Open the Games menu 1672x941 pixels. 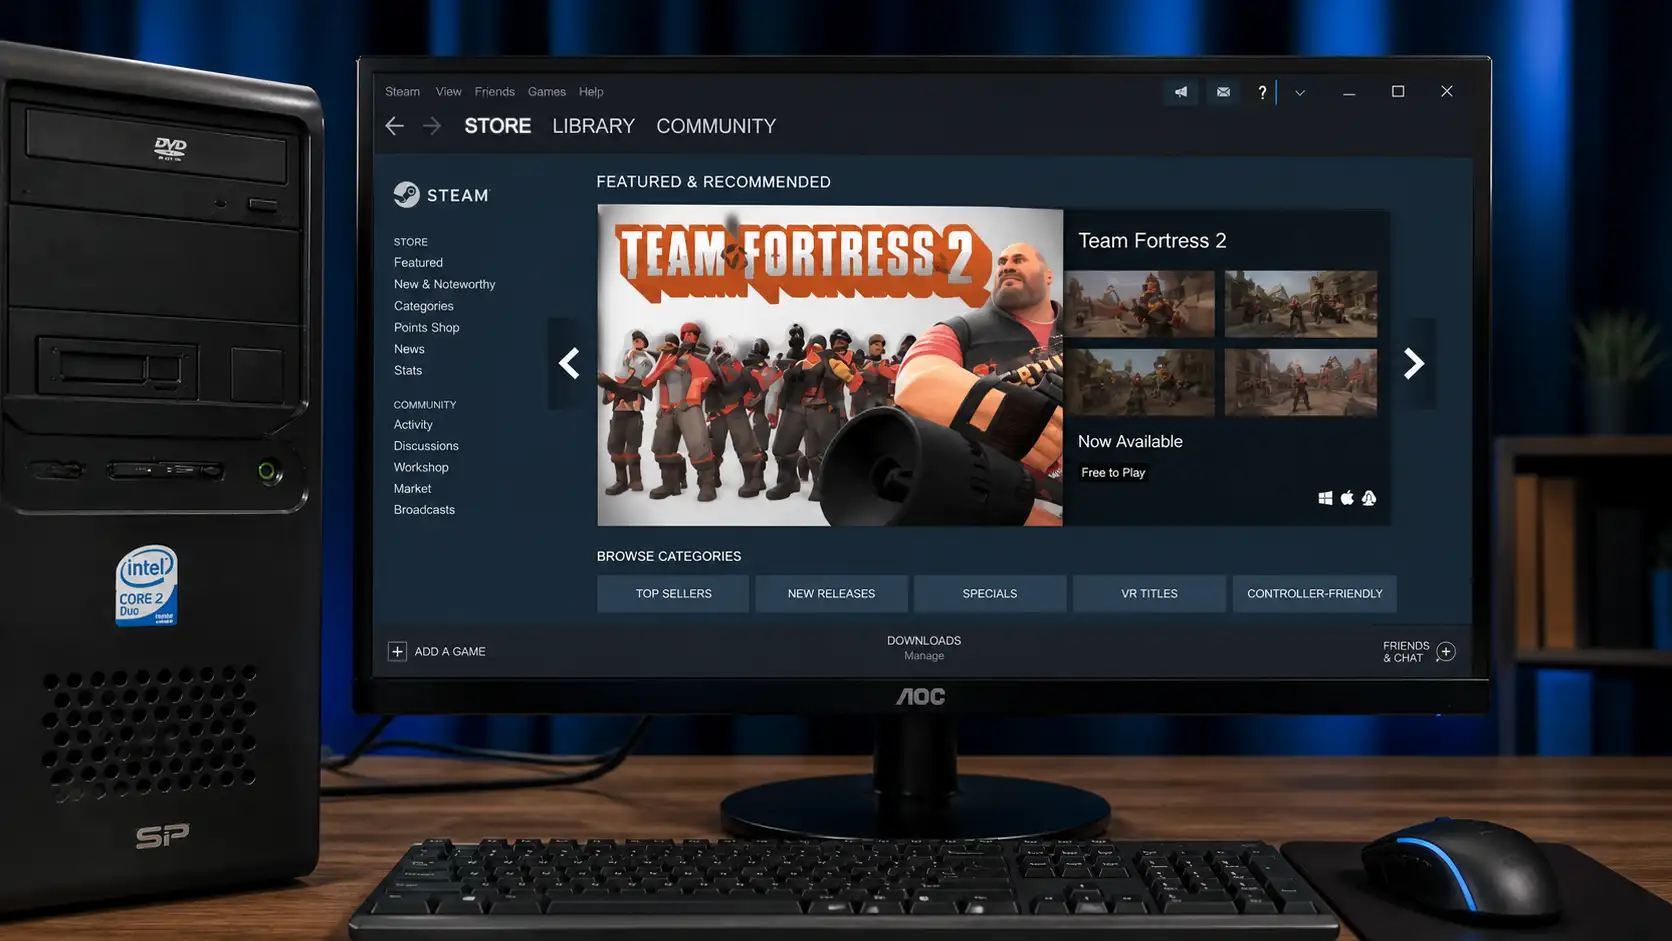point(547,92)
